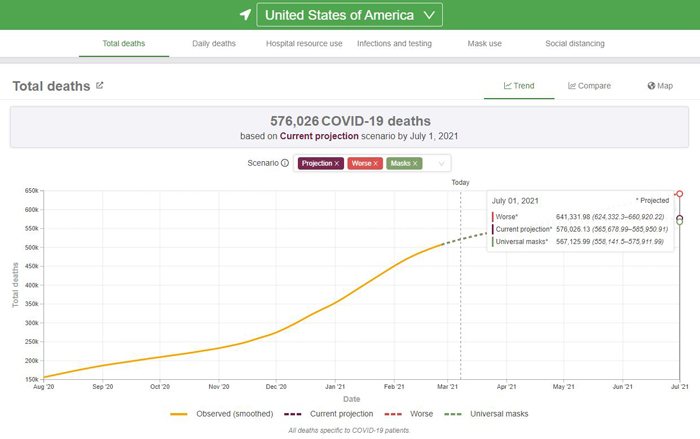Screen dimensions: 700x439
Task: Remove the Worse scenario tag
Action: (376, 163)
